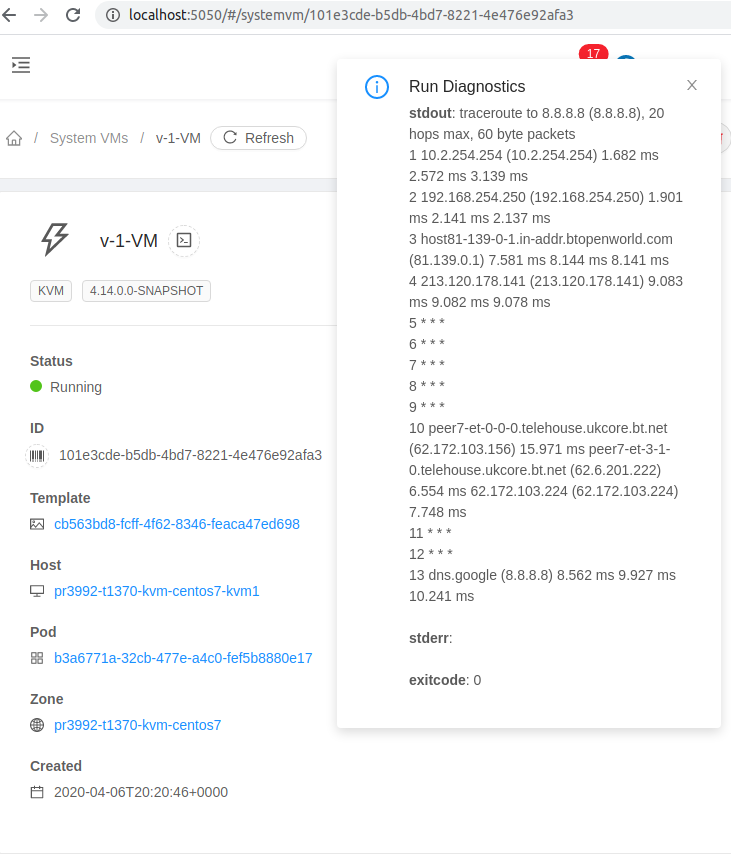The height and width of the screenshot is (854, 731).
Task: Click the lightning bolt system VM icon
Action: [x=54, y=239]
